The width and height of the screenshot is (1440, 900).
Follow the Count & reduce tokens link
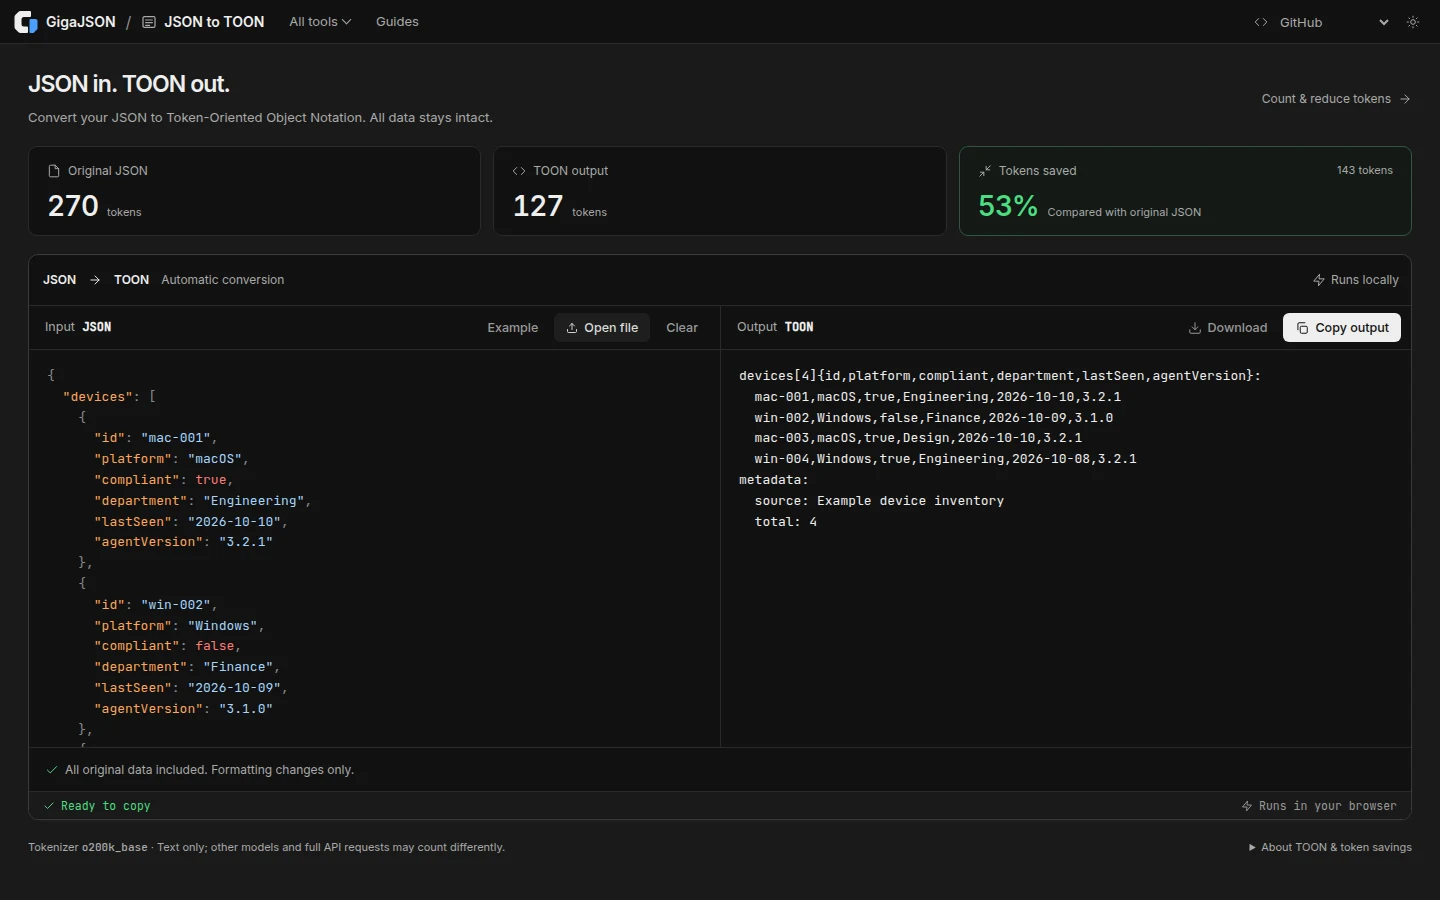[1336, 99]
